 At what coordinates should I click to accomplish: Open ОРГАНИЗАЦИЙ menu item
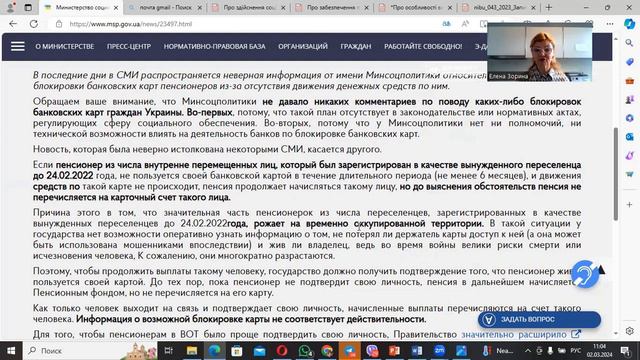[x=303, y=47]
